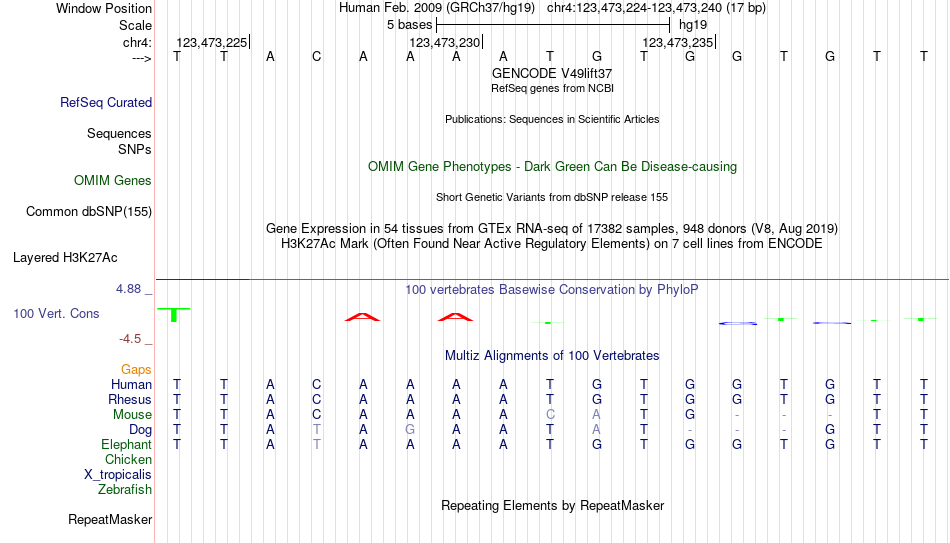Click the -4.5 PhyloP minimum value

pyautogui.click(x=130, y=339)
